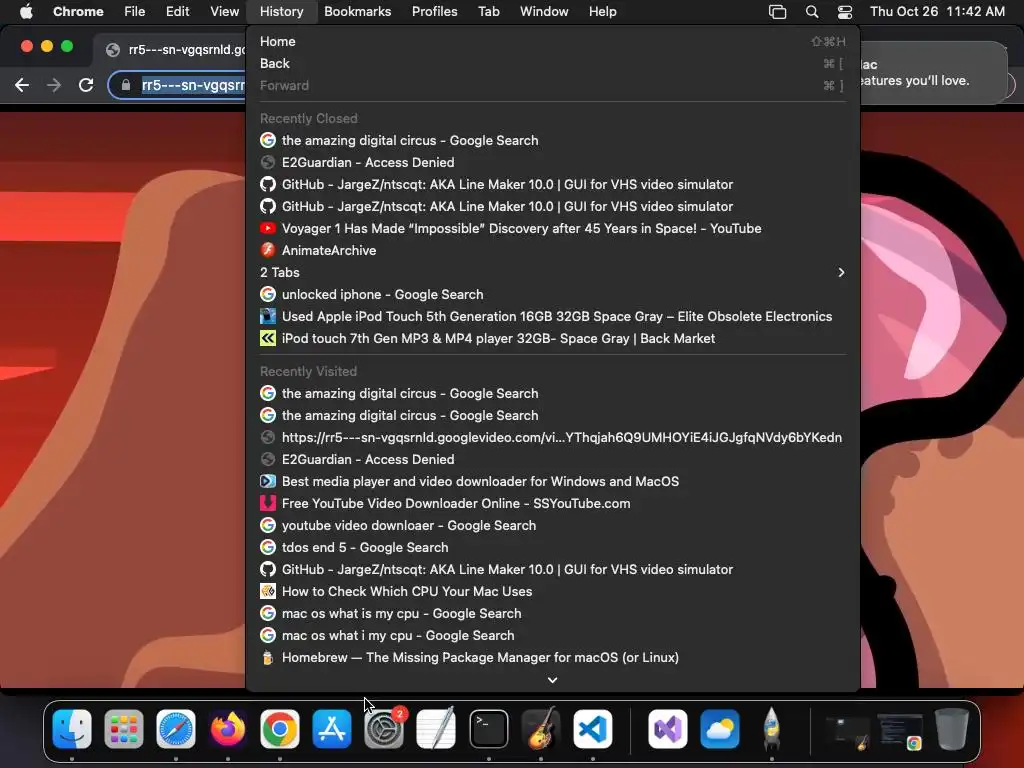Open the Bookmarks menu
1024x768 pixels.
(357, 11)
